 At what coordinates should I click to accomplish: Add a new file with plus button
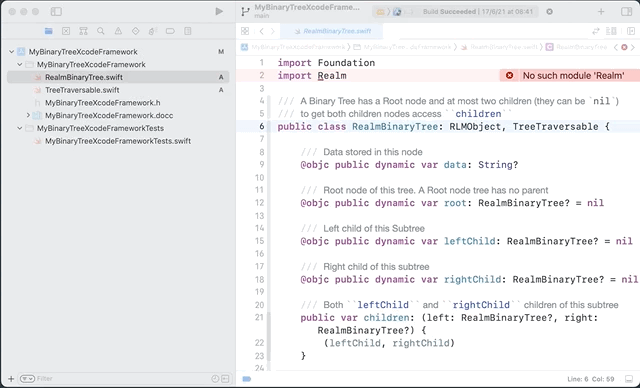pos(11,379)
